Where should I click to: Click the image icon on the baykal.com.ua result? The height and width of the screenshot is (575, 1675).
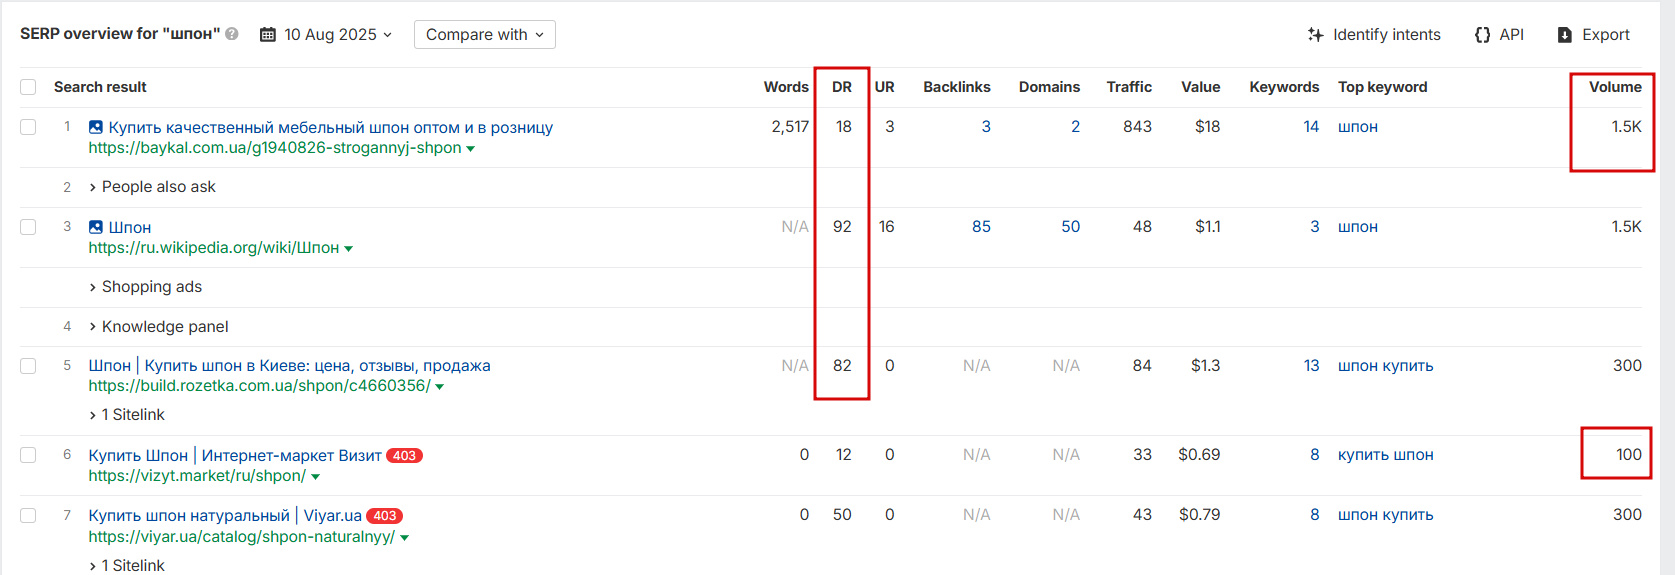coord(96,127)
